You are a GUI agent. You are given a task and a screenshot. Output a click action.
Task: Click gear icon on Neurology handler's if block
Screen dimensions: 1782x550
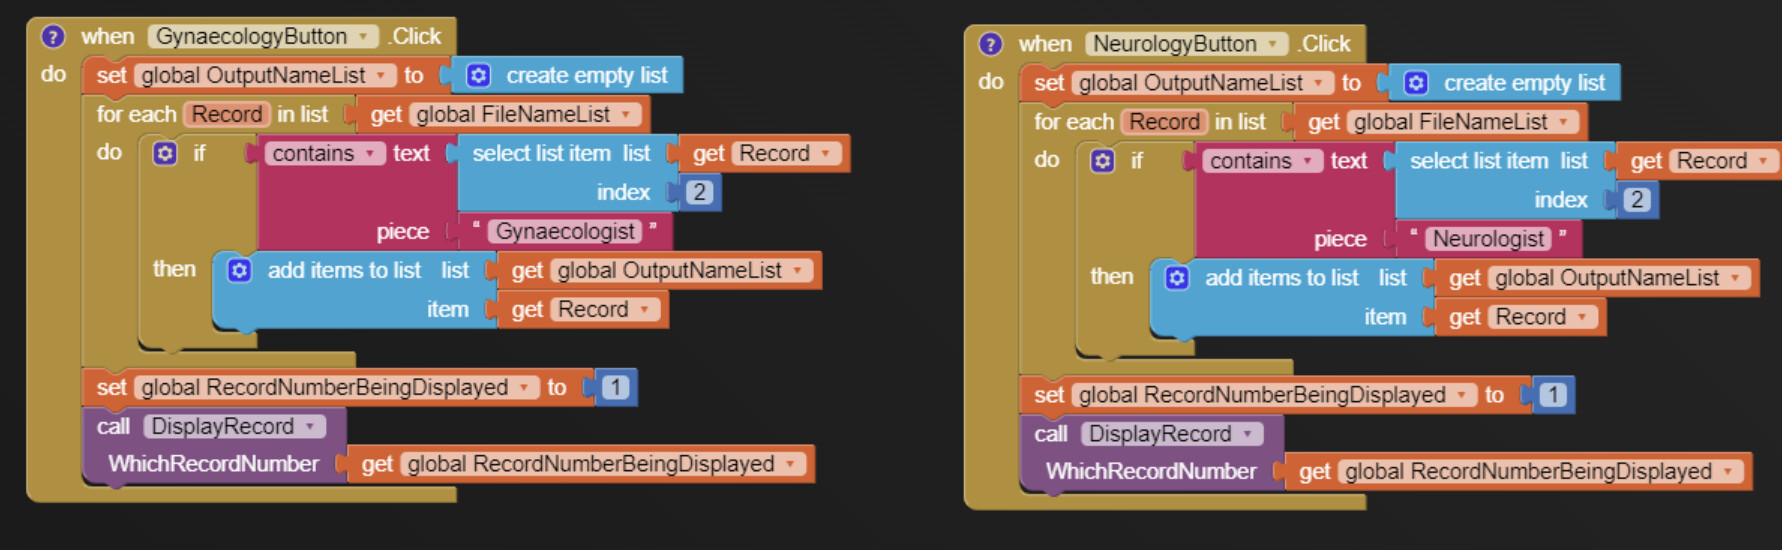tap(1102, 161)
